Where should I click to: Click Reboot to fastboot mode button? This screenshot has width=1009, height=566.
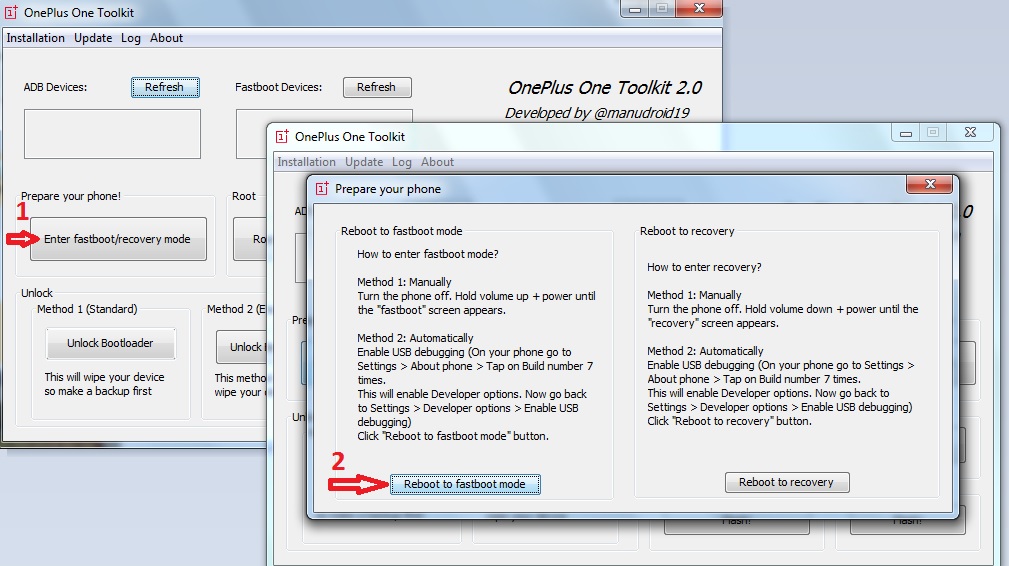tap(465, 484)
